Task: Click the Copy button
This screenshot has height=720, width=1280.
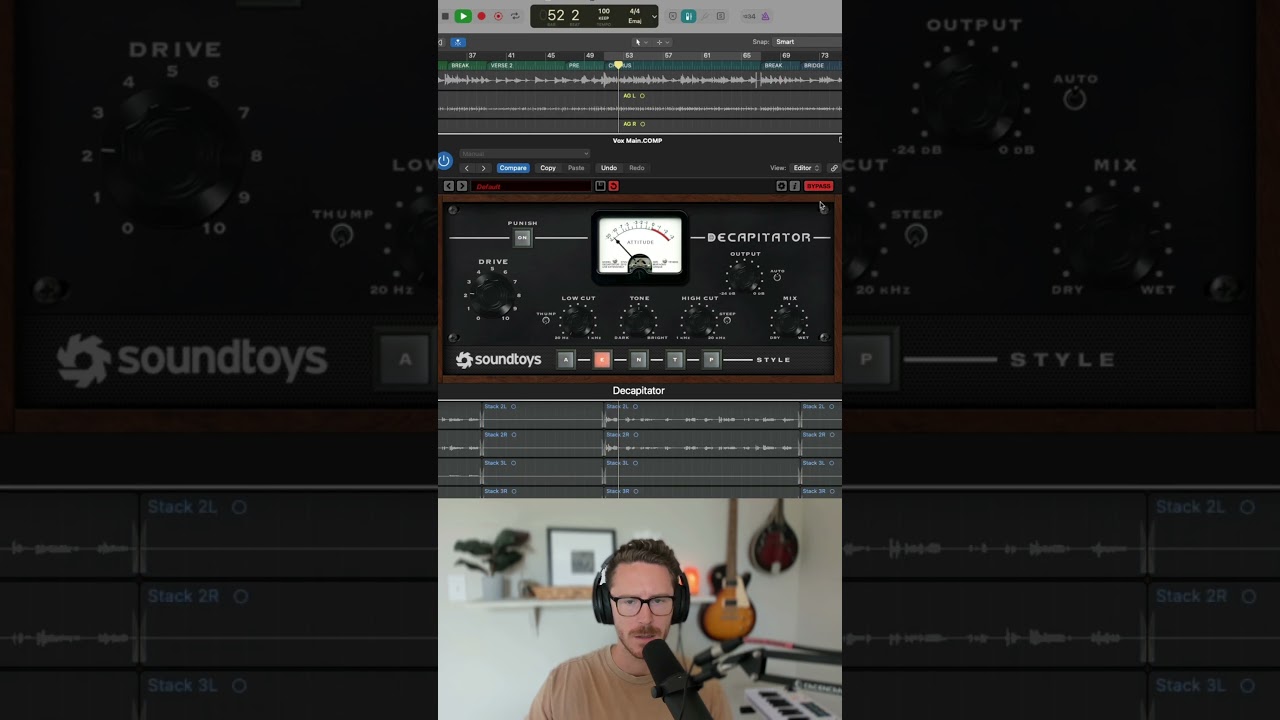Action: 548,168
